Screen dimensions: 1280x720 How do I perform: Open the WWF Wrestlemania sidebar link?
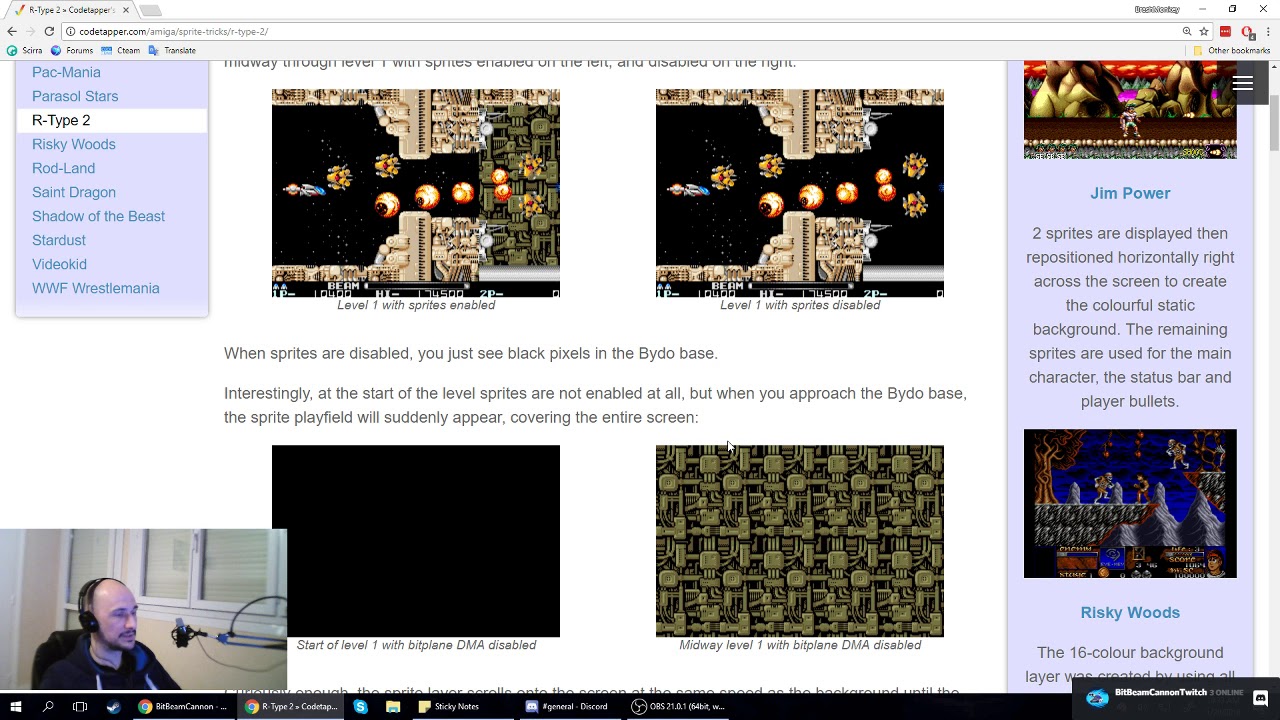96,288
